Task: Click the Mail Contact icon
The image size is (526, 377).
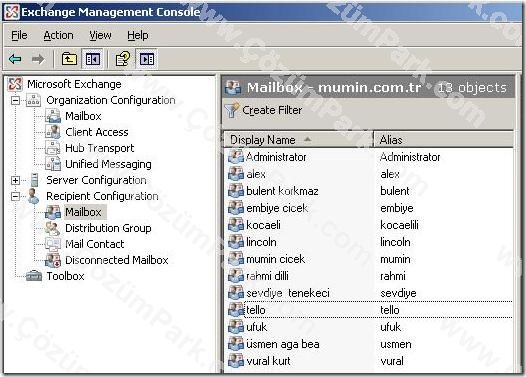Action: pyautogui.click(x=53, y=244)
